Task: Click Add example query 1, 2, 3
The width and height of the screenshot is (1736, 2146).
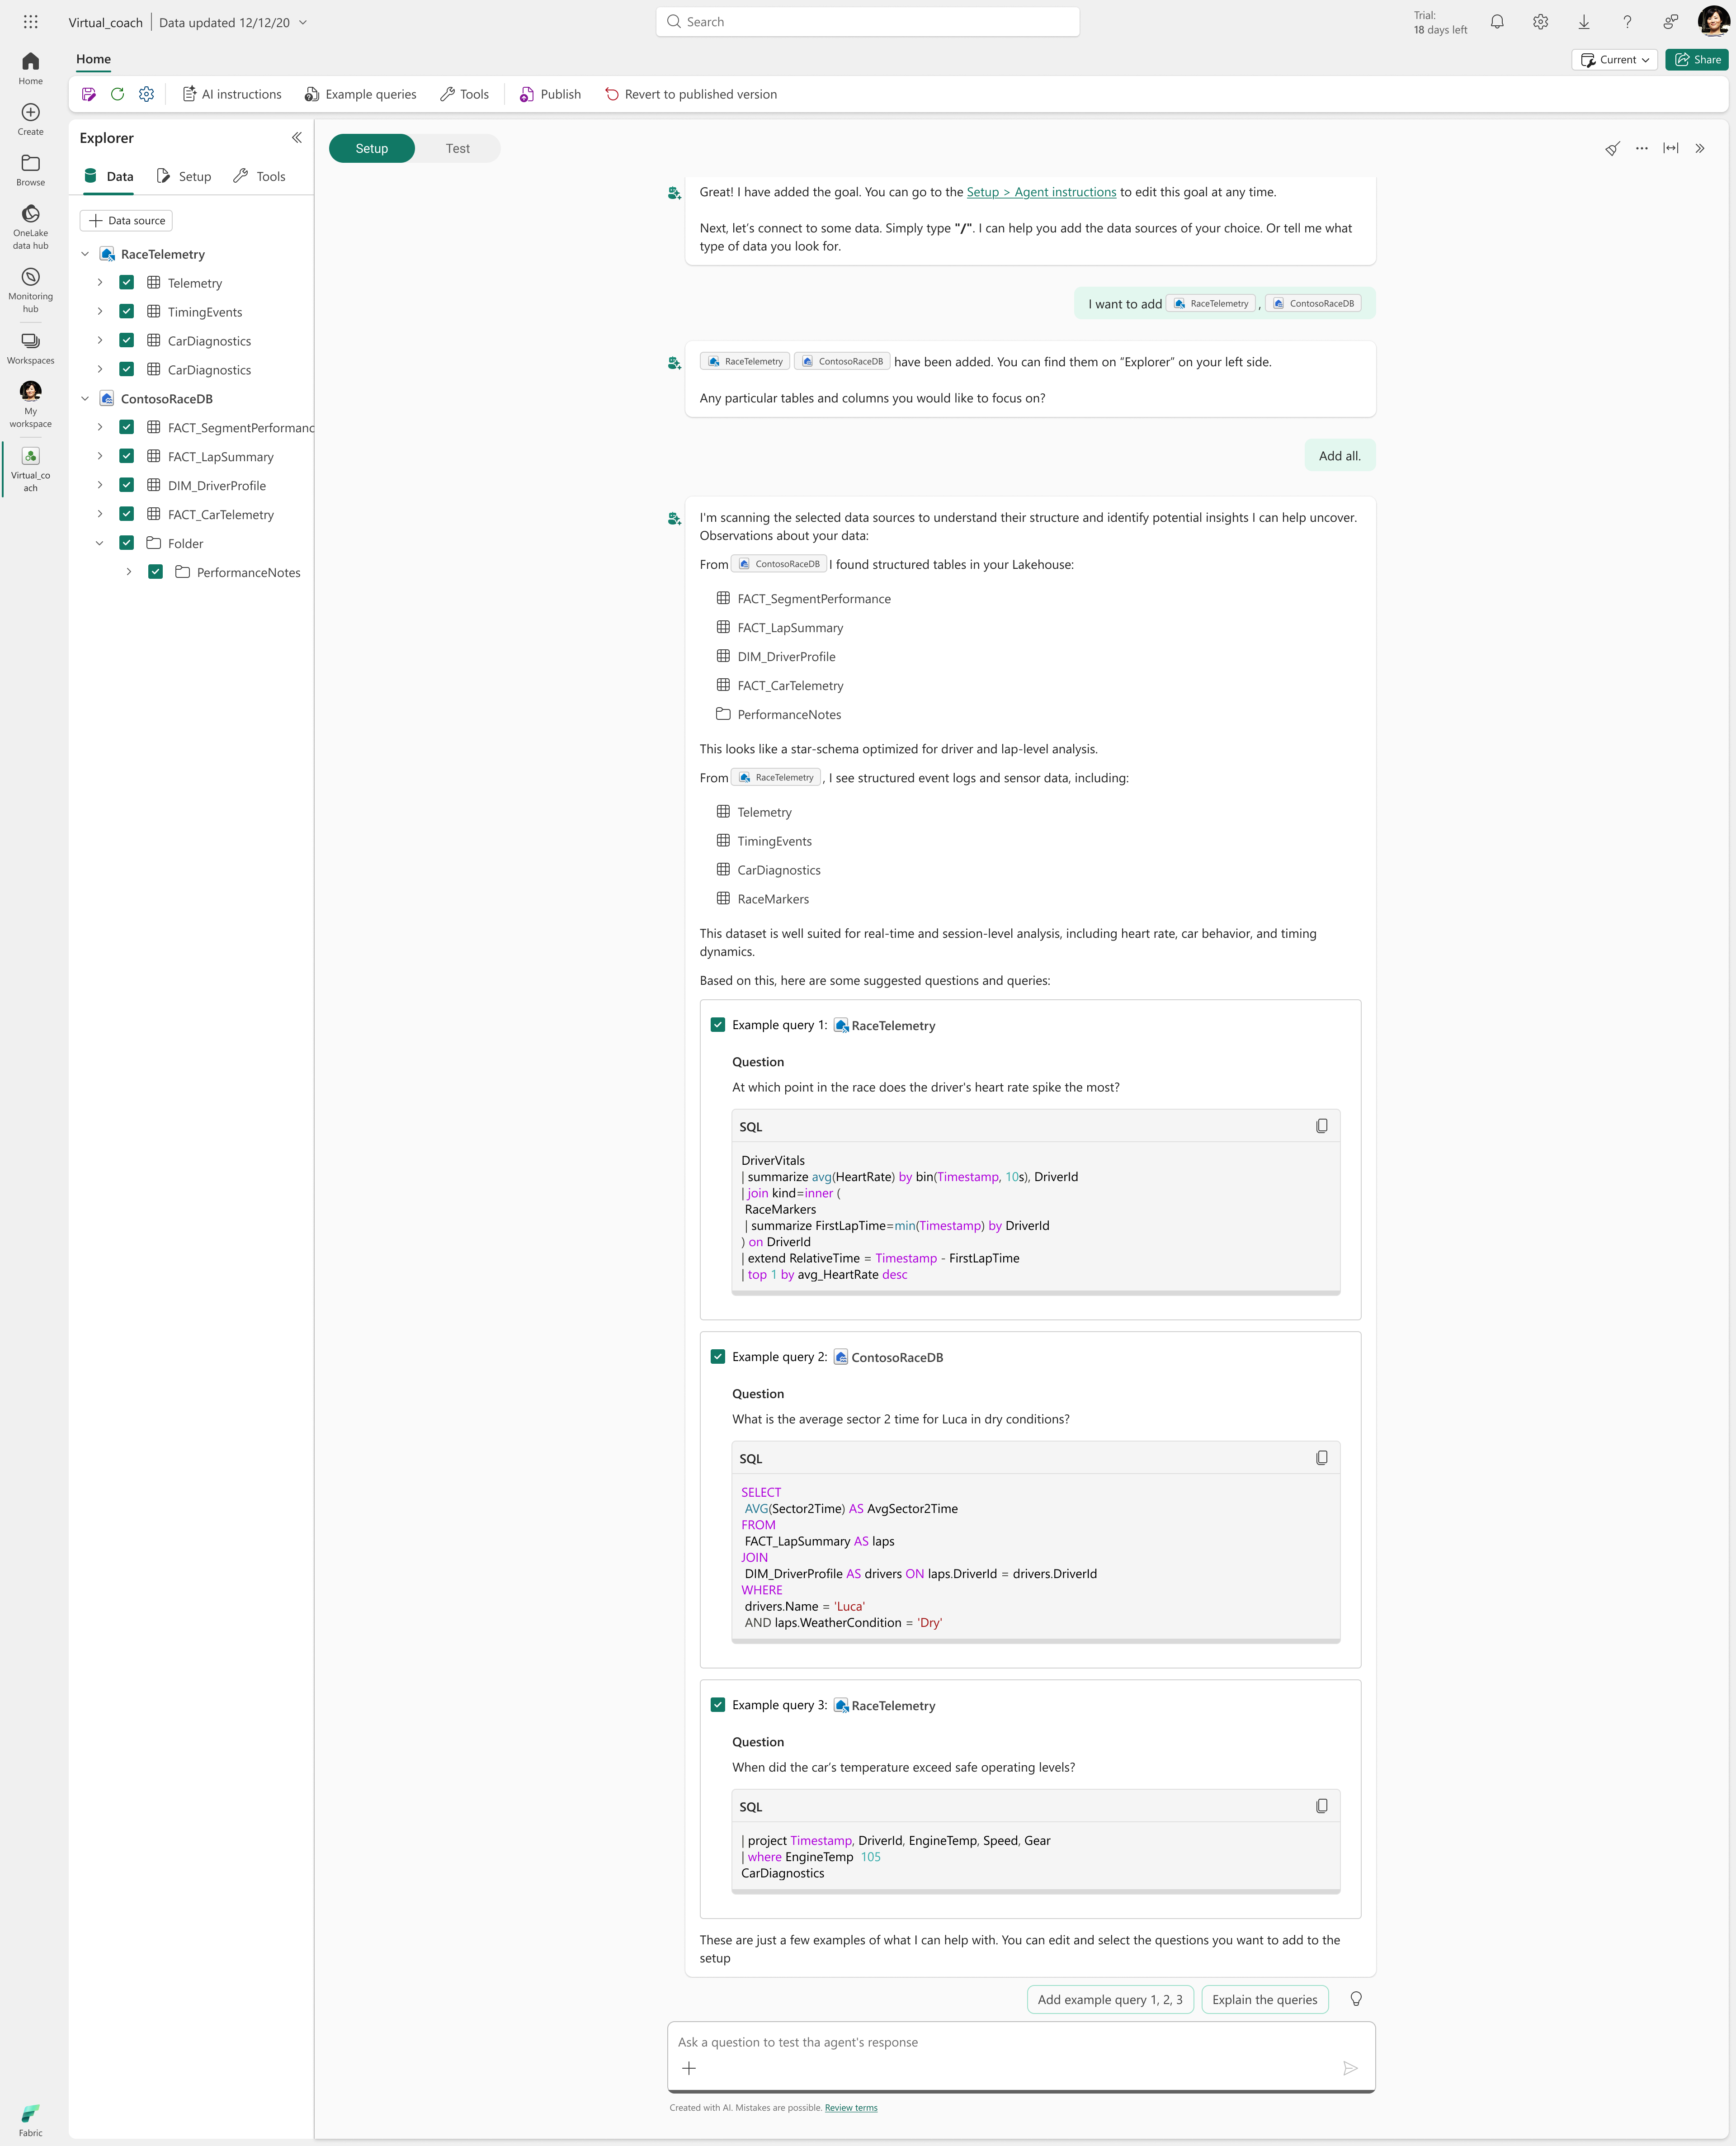Action: pos(1109,1999)
